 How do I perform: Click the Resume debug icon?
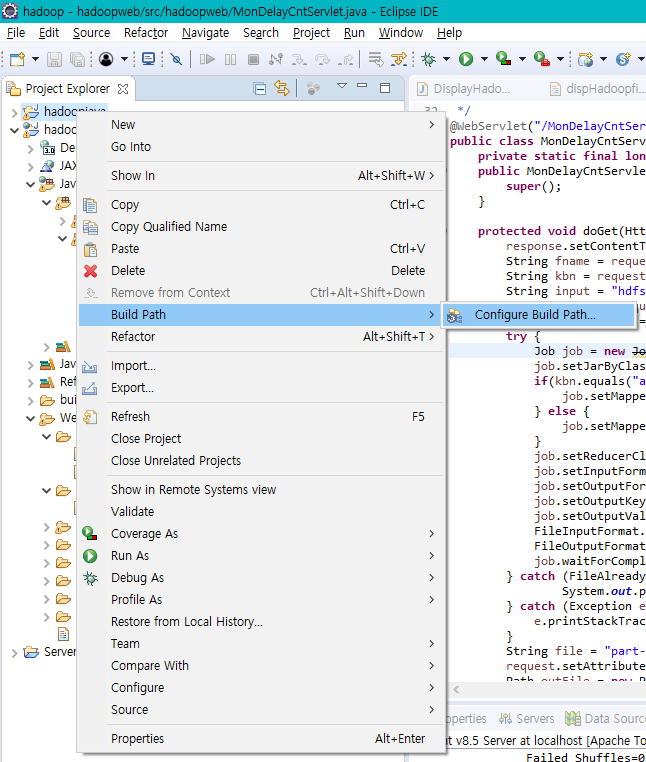(207, 59)
